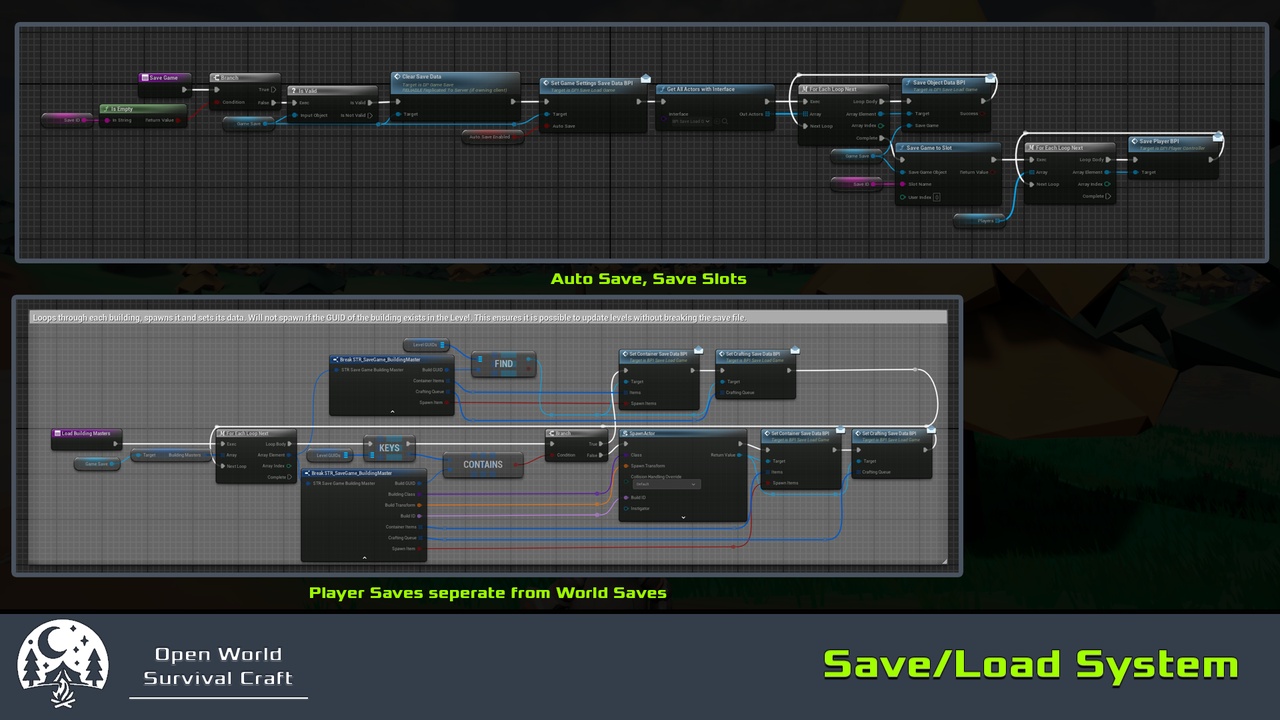The image size is (1280, 720).
Task: Click the Clear Save Data function icon
Action: point(397,76)
